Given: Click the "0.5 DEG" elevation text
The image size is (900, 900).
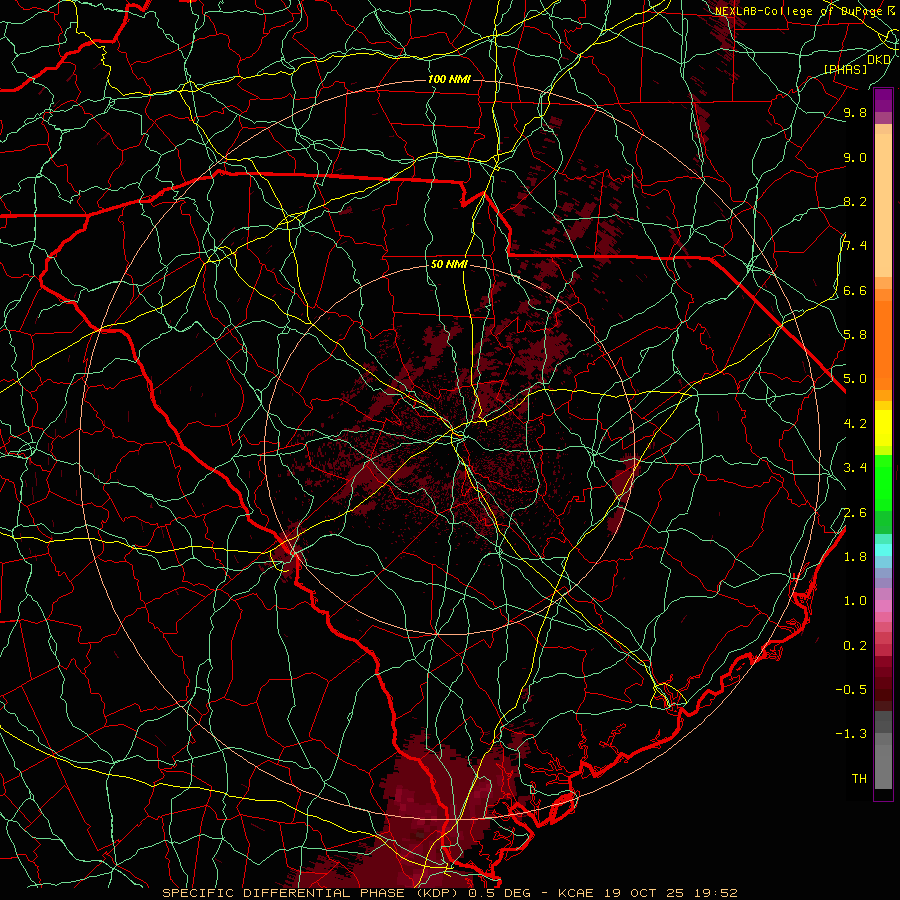Looking at the screenshot, I should pyautogui.click(x=499, y=893).
